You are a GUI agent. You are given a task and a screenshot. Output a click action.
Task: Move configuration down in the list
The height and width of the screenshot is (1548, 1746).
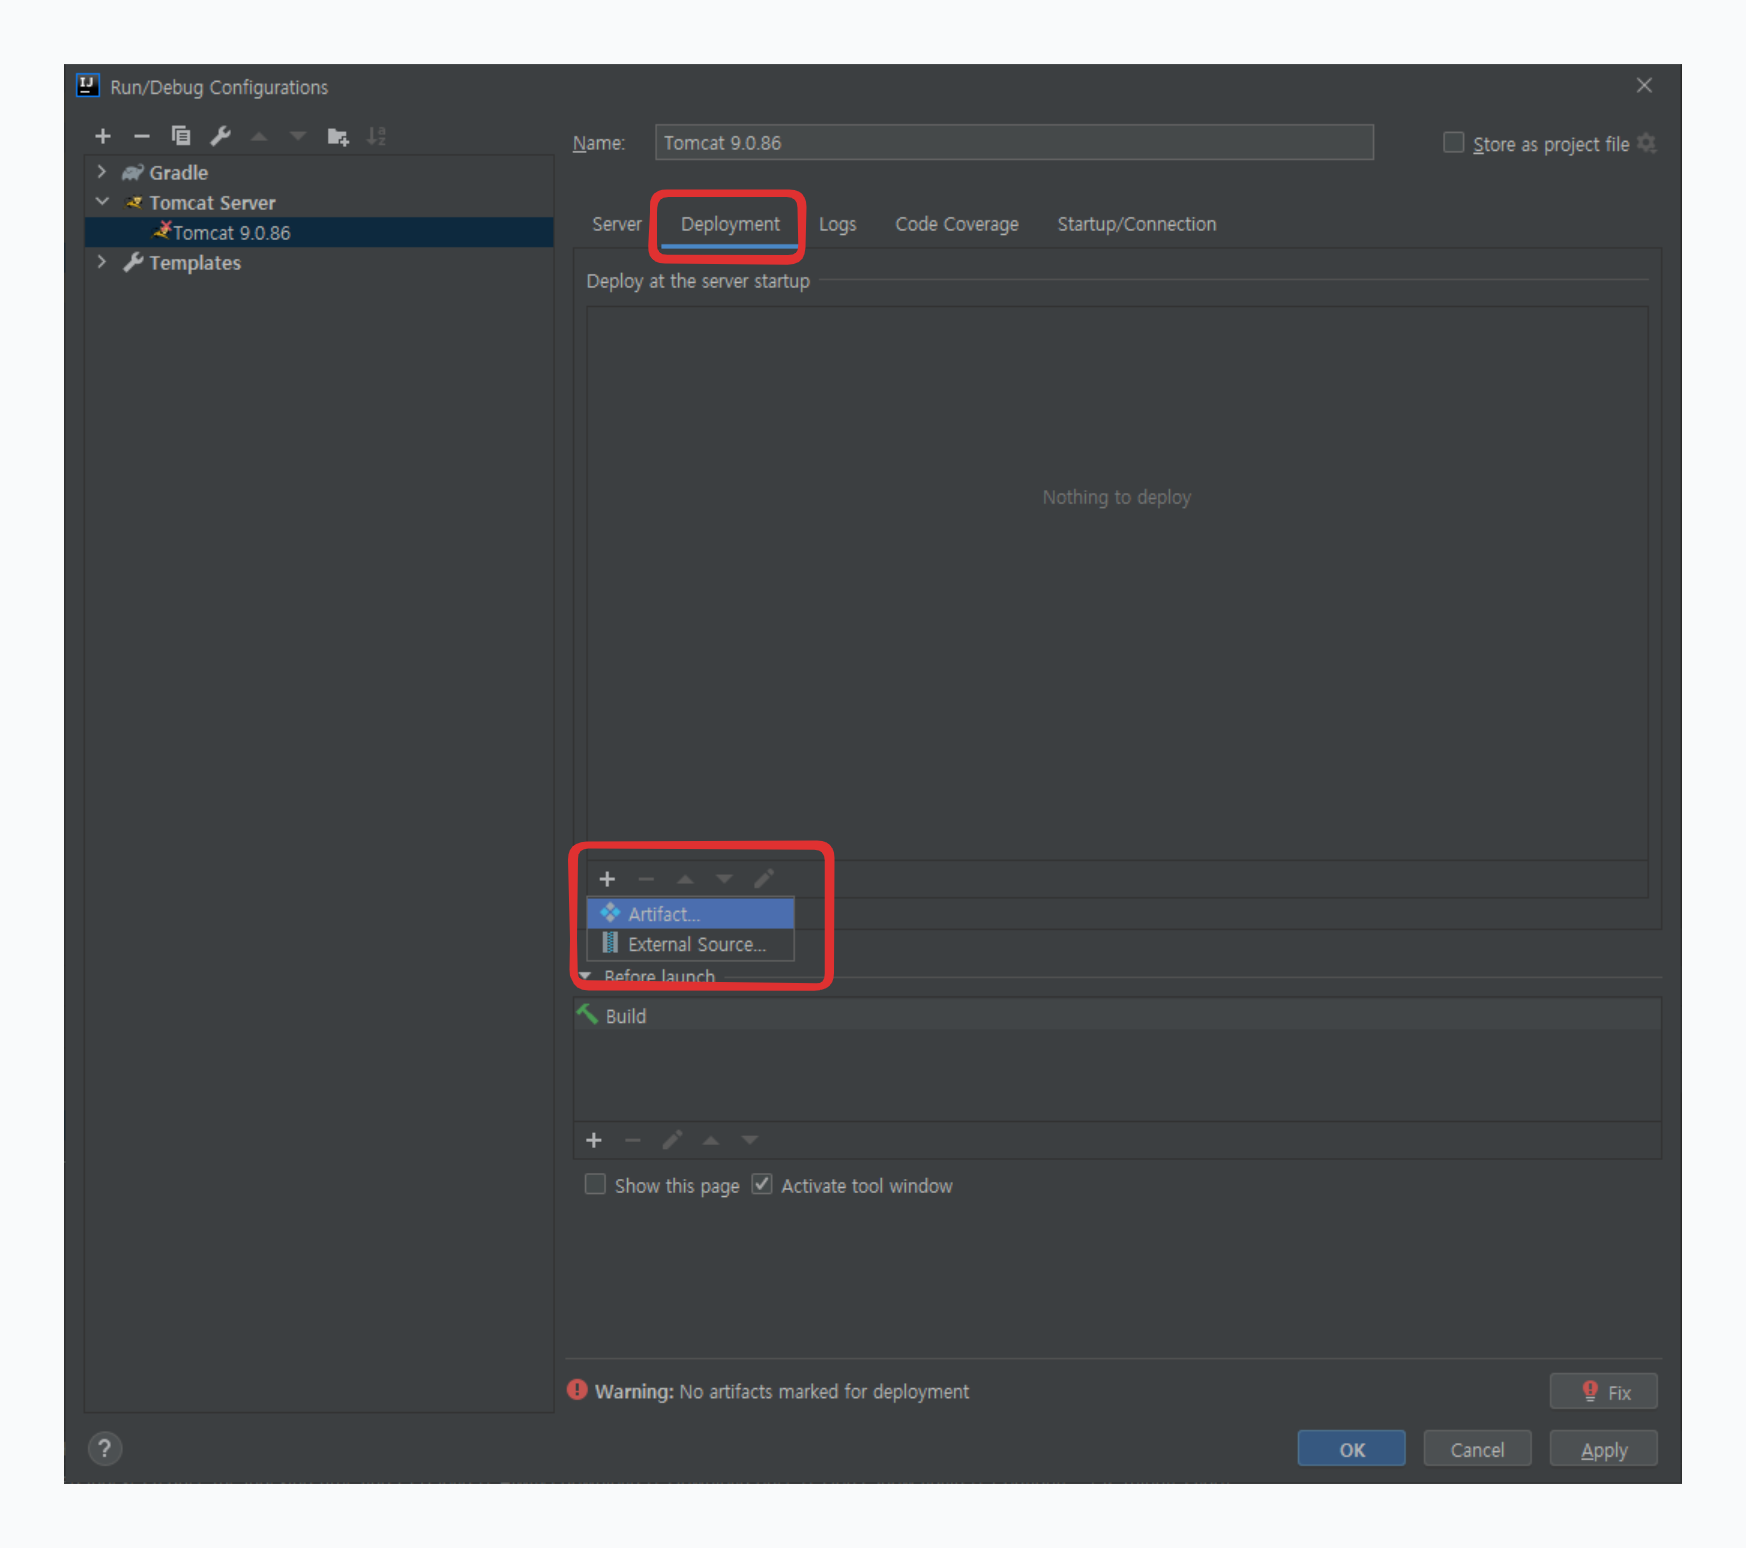(x=298, y=136)
